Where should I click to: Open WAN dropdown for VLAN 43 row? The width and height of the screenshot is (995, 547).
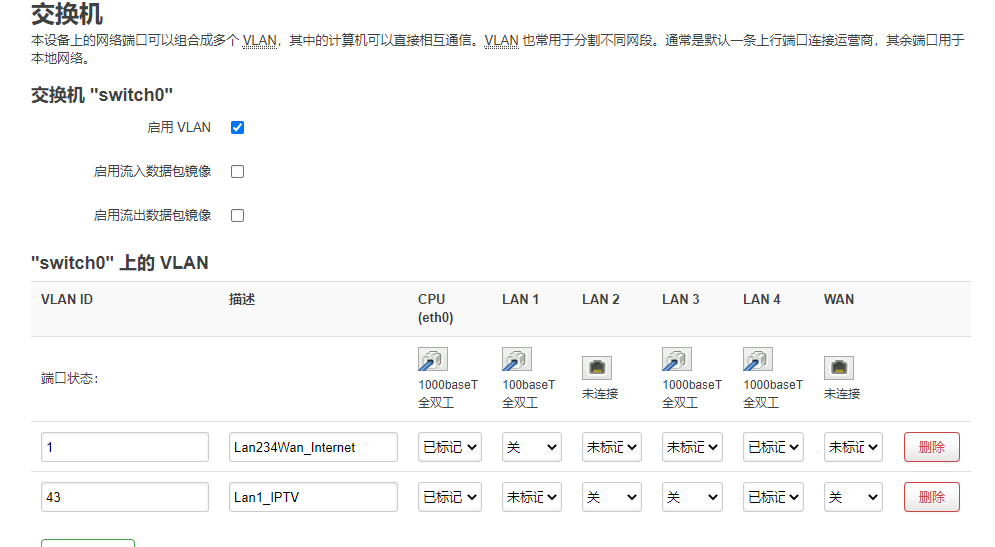(x=853, y=497)
